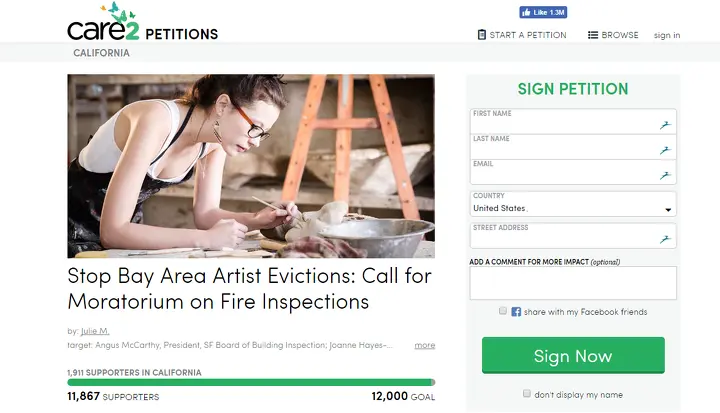This screenshot has height=413, width=720.
Task: Visit author Julie M.'s profile
Action: 95,331
